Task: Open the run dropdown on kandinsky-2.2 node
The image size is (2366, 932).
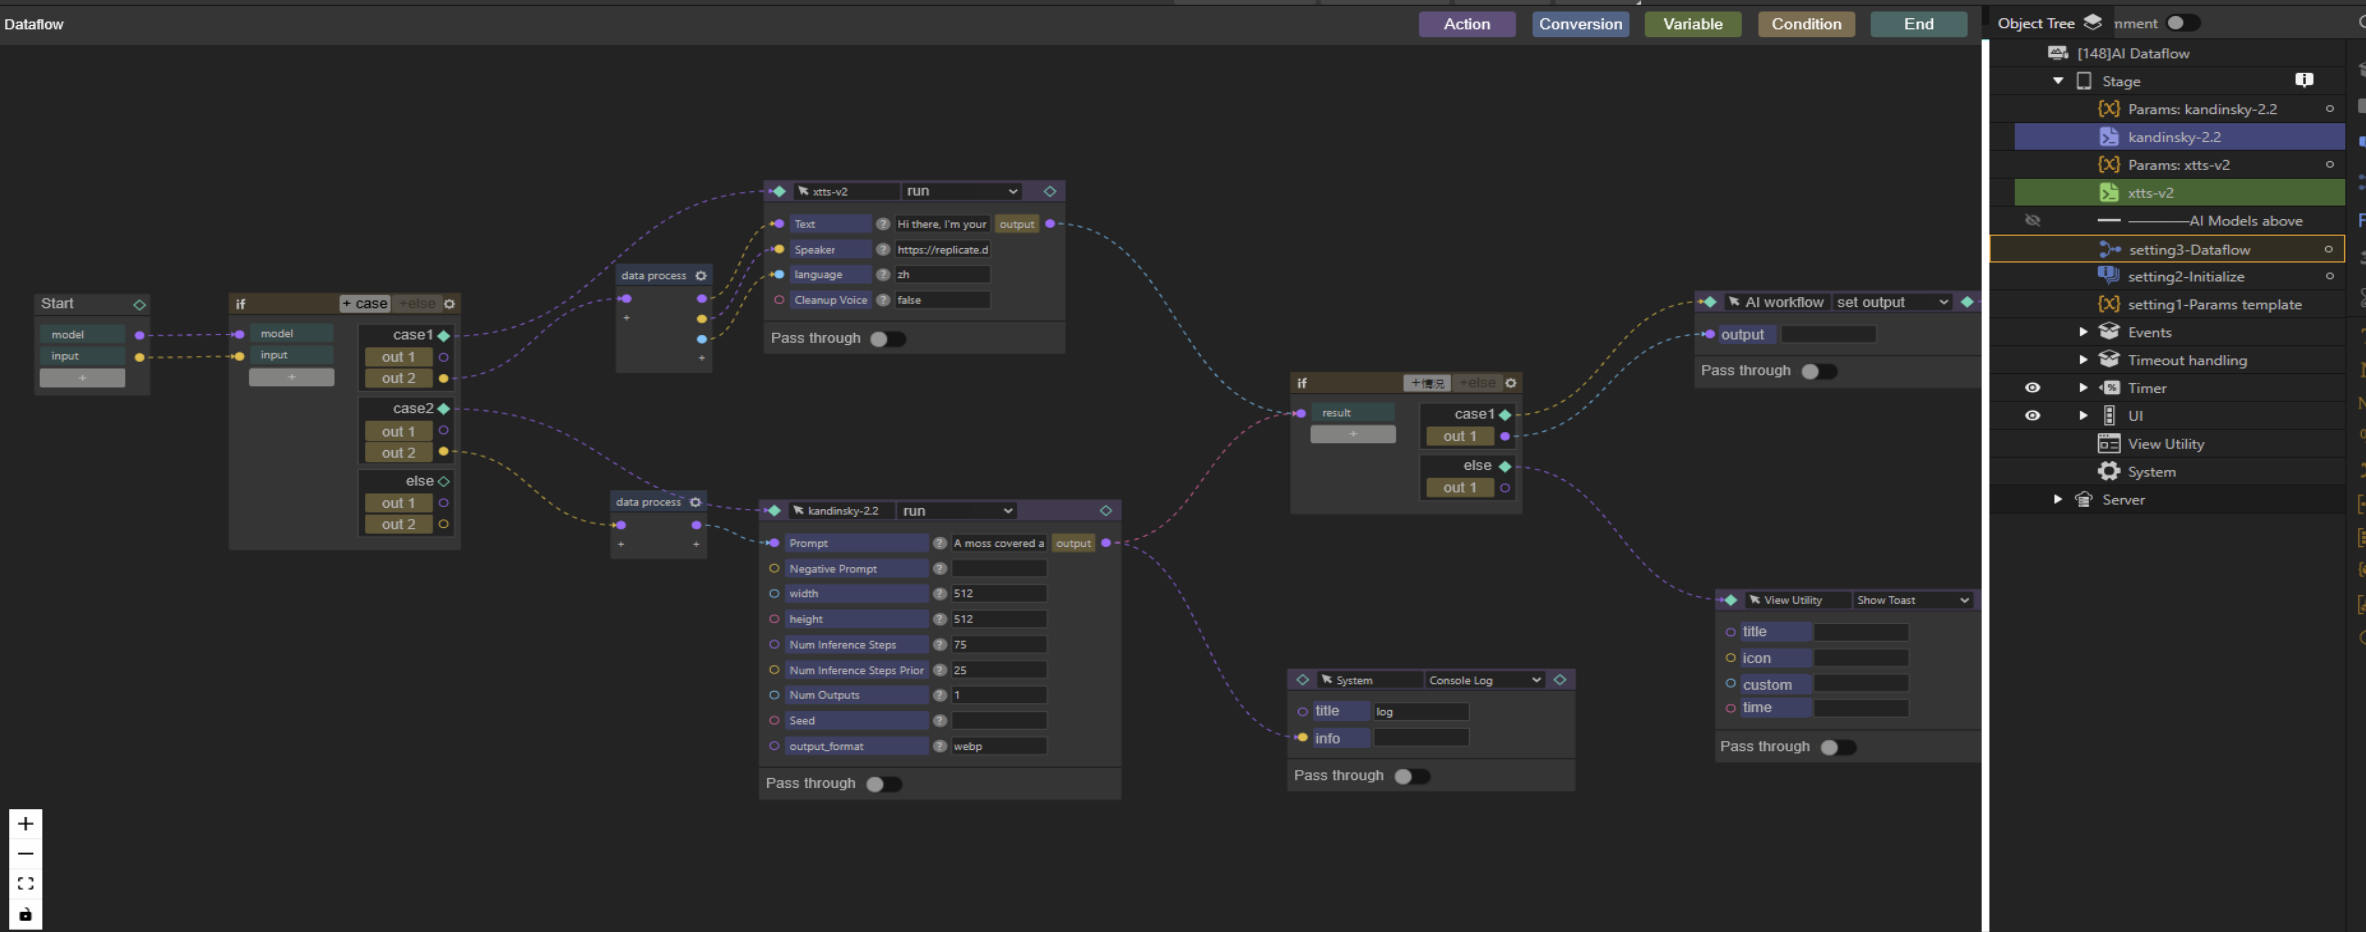Action: coord(957,511)
